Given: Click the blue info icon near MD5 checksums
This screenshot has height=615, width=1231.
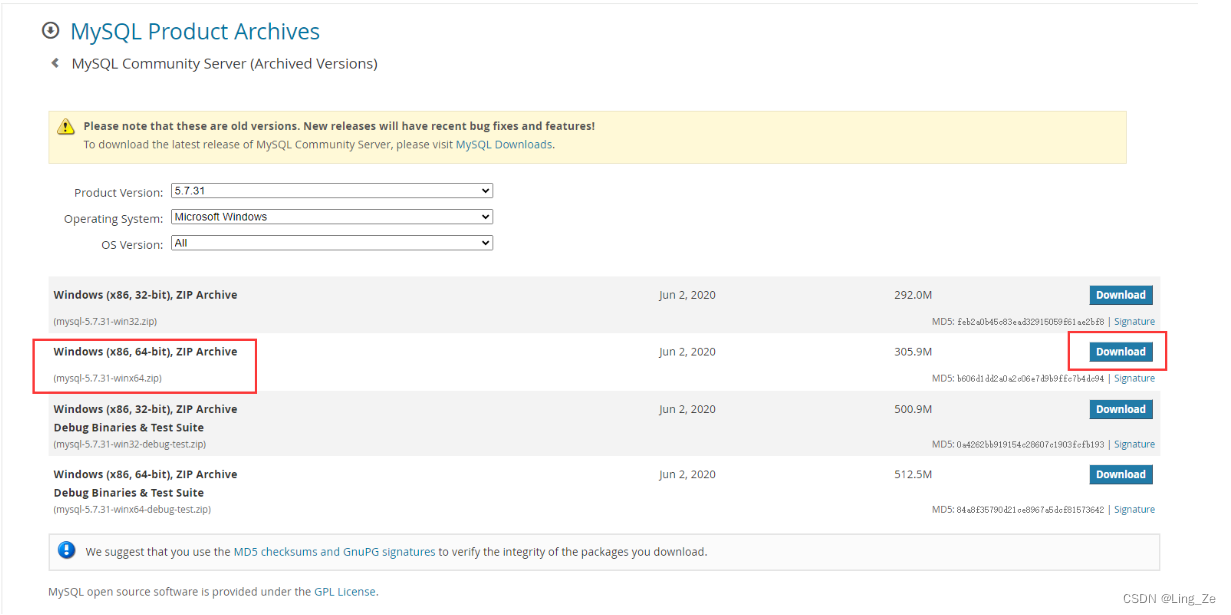Looking at the screenshot, I should click(67, 551).
